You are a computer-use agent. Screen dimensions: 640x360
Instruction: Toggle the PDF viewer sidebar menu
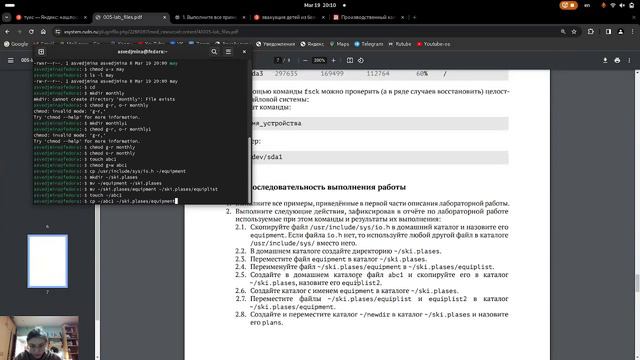(x=11, y=60)
